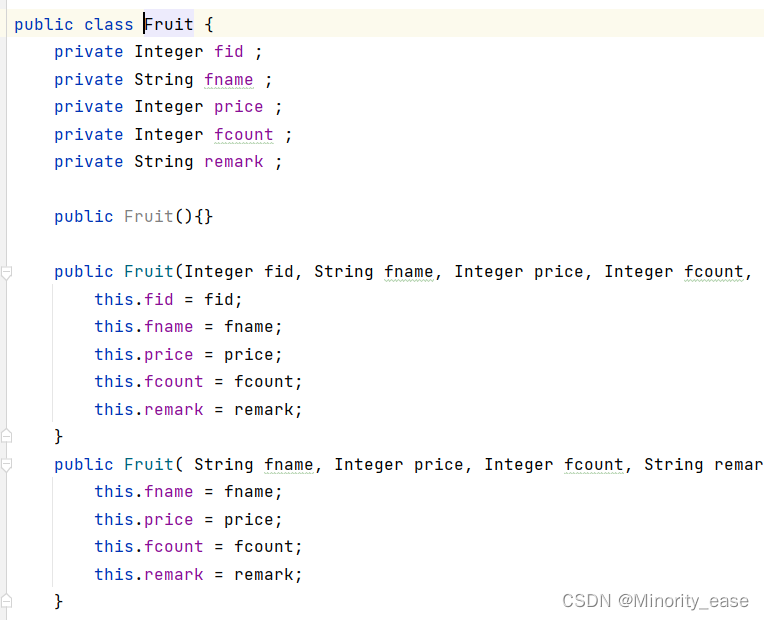Click the class keyword on the first line
Image resolution: width=764 pixels, height=620 pixels.
coord(108,24)
